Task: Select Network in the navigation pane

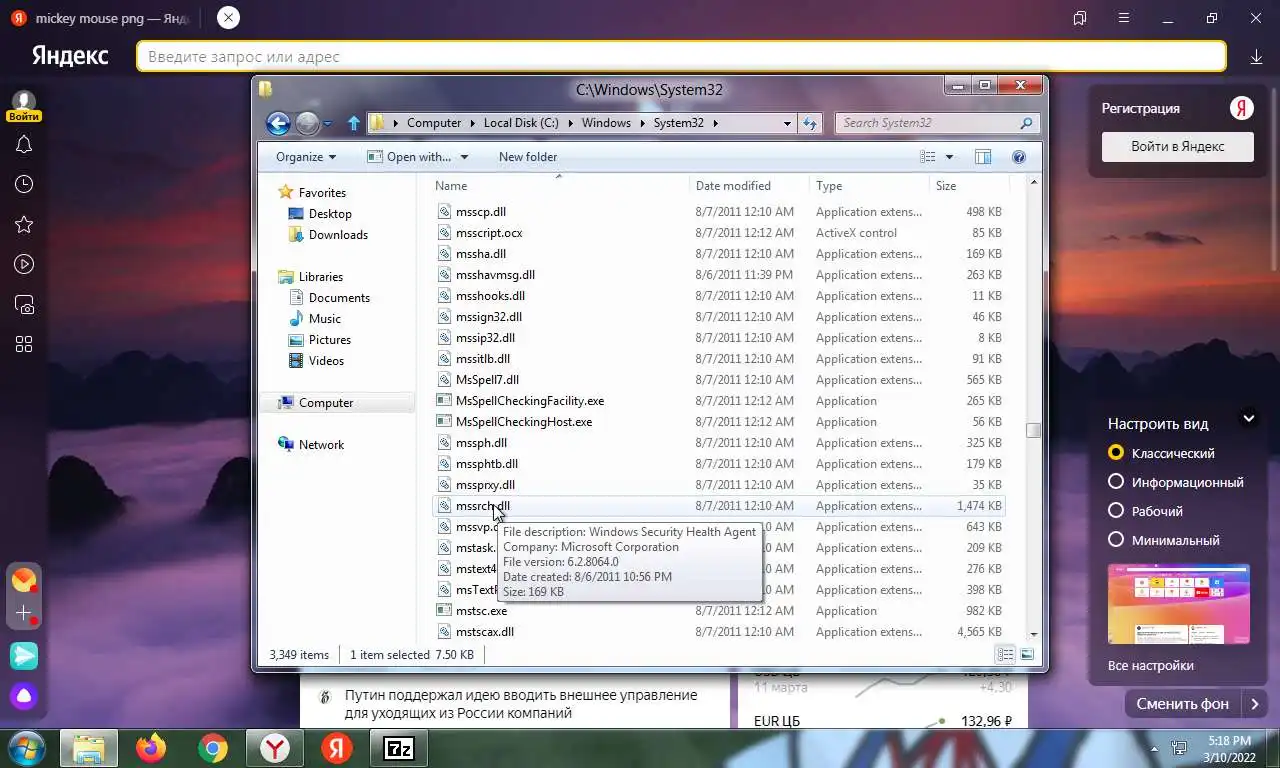Action: tap(310, 444)
